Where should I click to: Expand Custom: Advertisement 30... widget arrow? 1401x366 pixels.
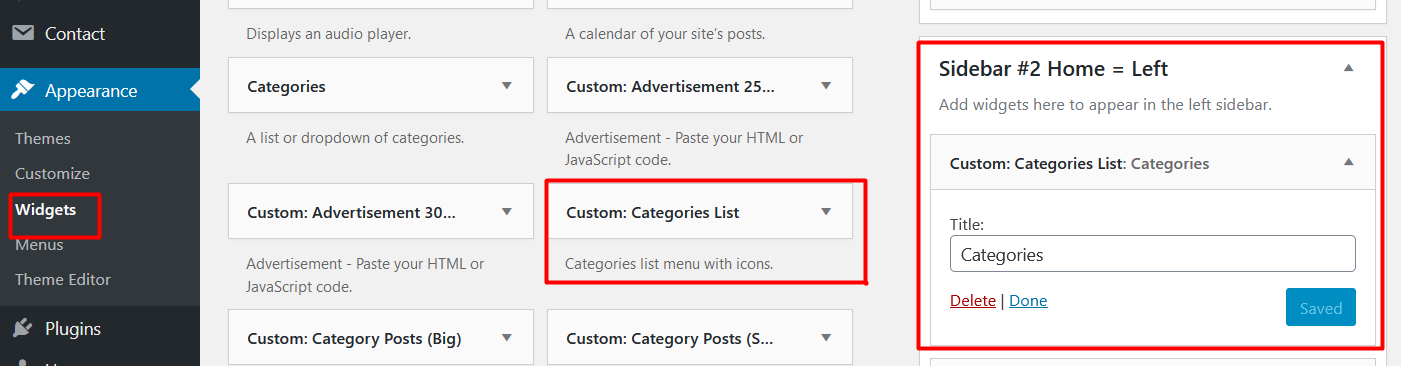tap(507, 212)
